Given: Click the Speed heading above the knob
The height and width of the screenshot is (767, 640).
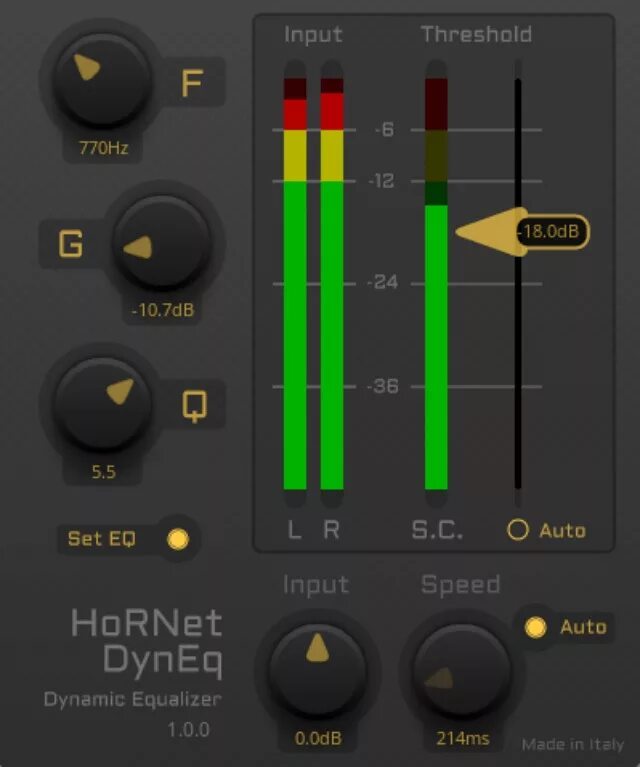Looking at the screenshot, I should click(460, 585).
